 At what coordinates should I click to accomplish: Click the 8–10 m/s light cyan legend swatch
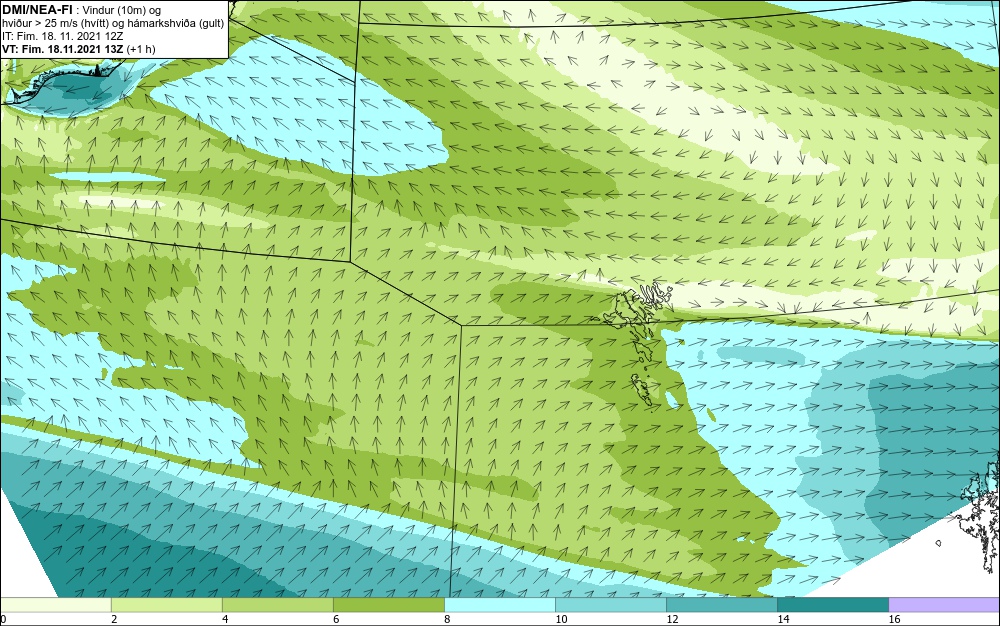(499, 604)
